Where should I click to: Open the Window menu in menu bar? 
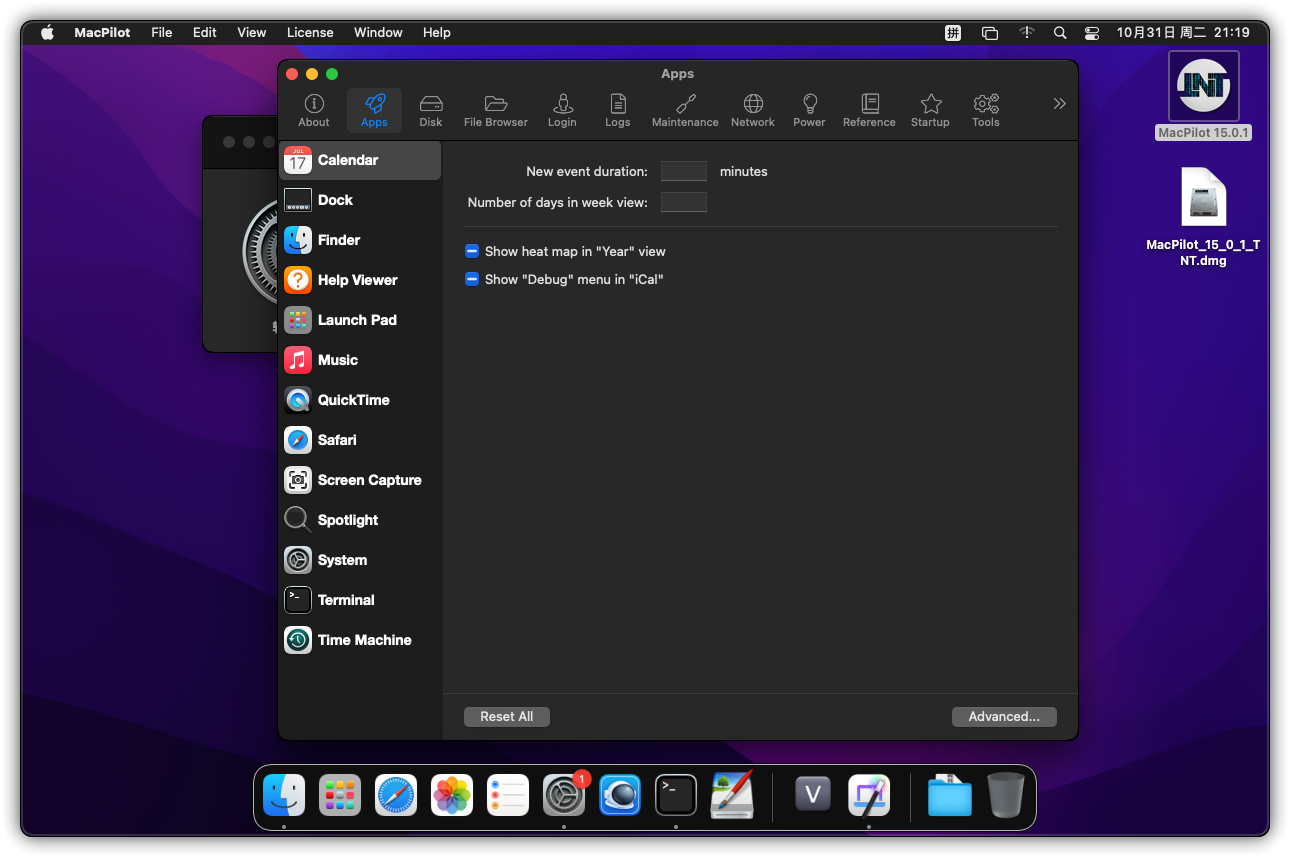pos(378,32)
